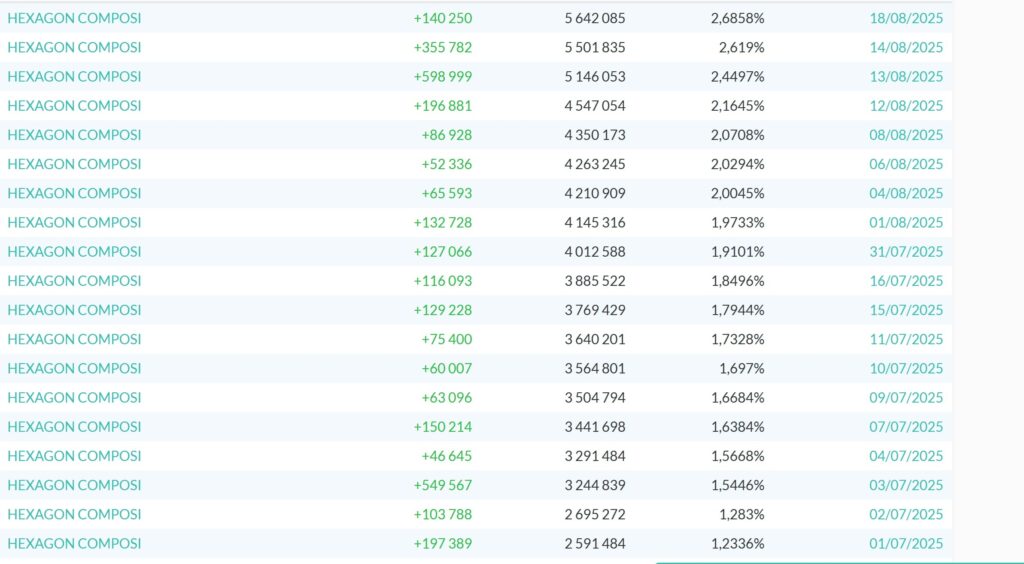Open HEXAGON COMPOSI link in 02/07/2025 row
Image resolution: width=1024 pixels, height=564 pixels.
(74, 514)
